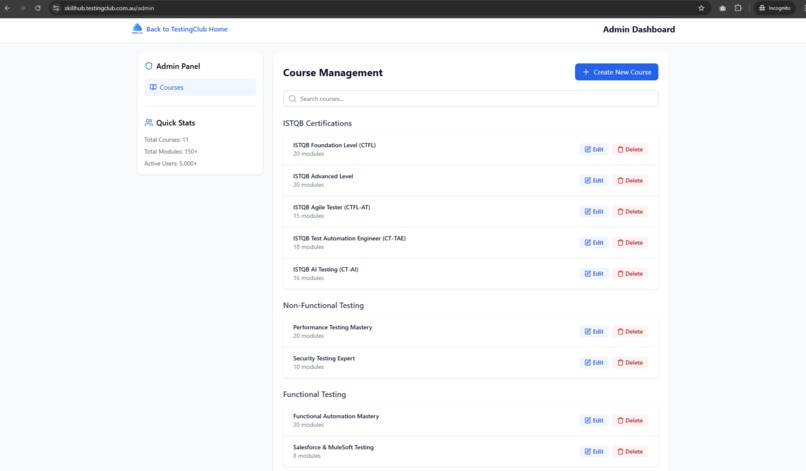Edit ISTQB Test Automation Engineer course
This screenshot has height=471, width=806.
(594, 243)
